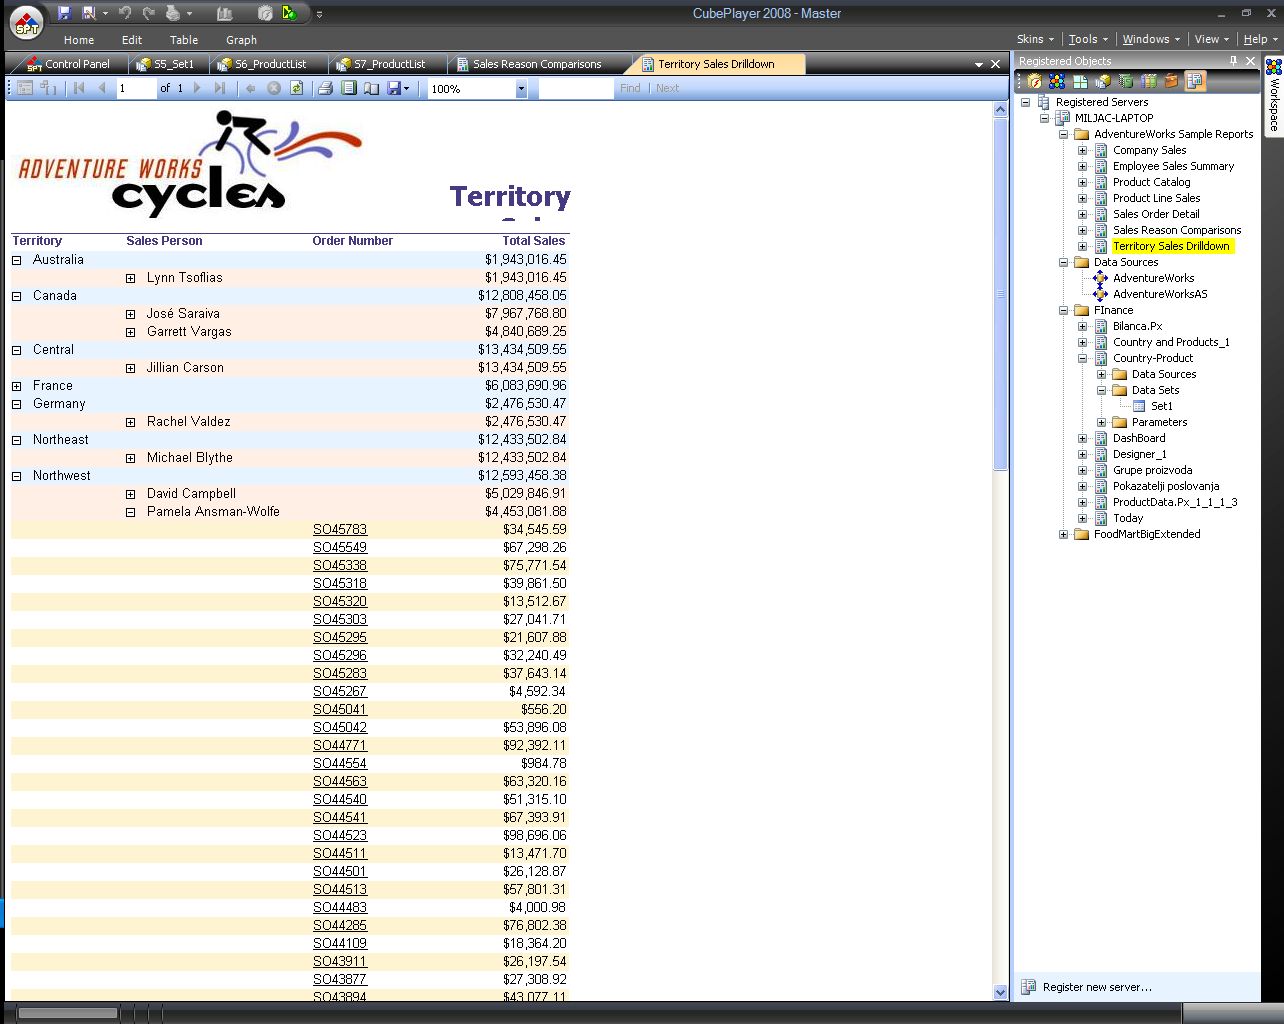Go to first page of report

point(79,88)
